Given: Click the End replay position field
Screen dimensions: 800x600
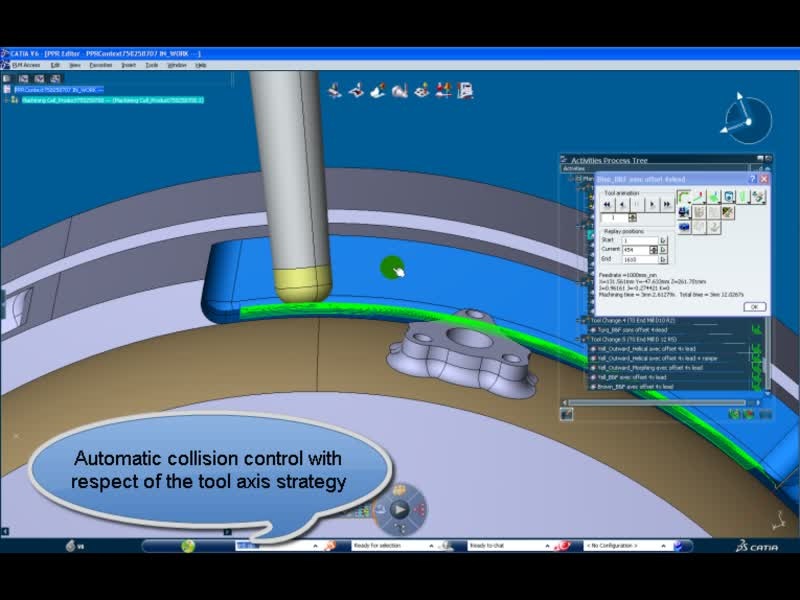Looking at the screenshot, I should point(640,260).
